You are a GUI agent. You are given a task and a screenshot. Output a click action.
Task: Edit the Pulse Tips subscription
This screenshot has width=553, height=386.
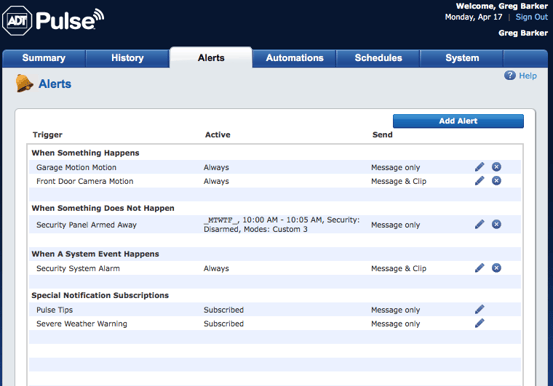[479, 309]
